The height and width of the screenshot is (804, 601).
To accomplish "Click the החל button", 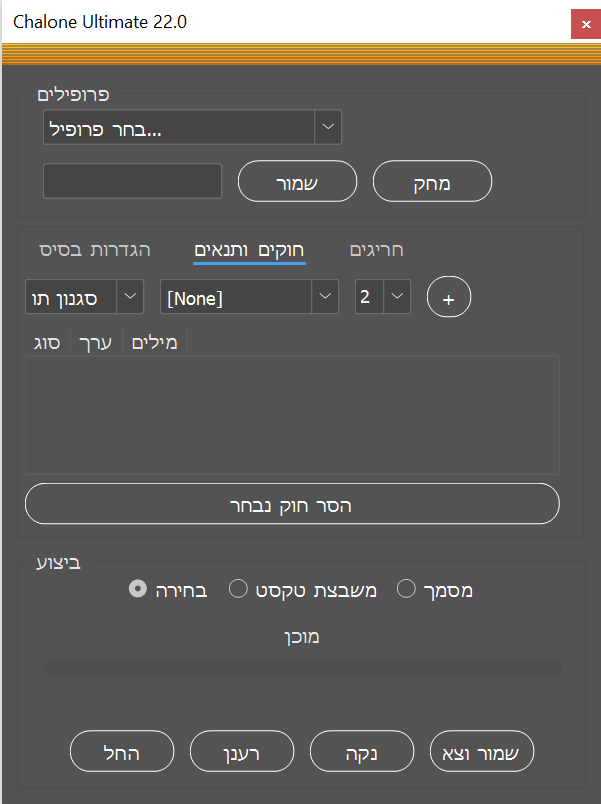I will (x=122, y=752).
